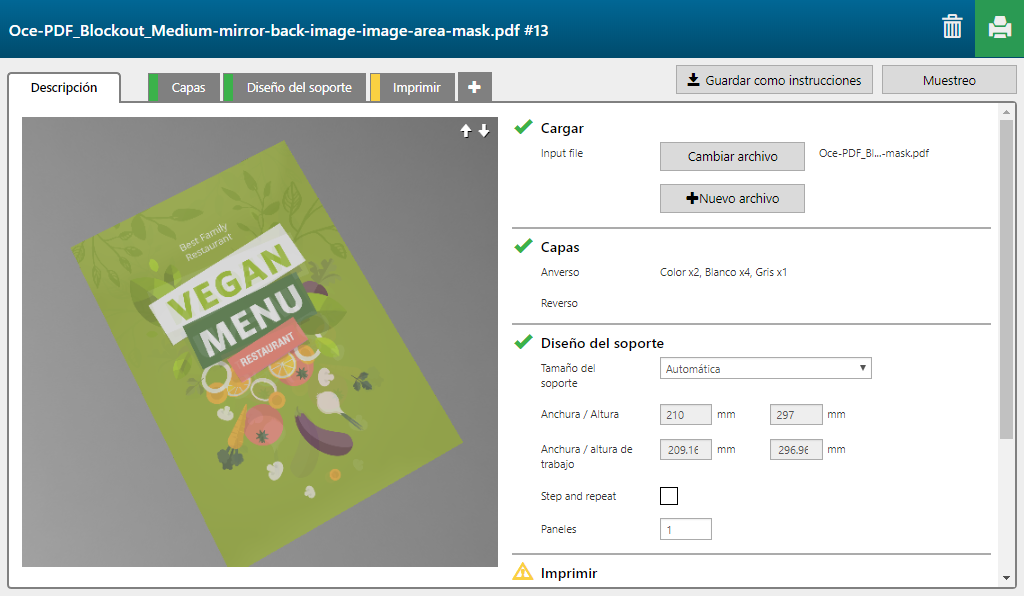Image resolution: width=1024 pixels, height=596 pixels.
Task: Click the Anchura field showing 210
Action: (686, 415)
